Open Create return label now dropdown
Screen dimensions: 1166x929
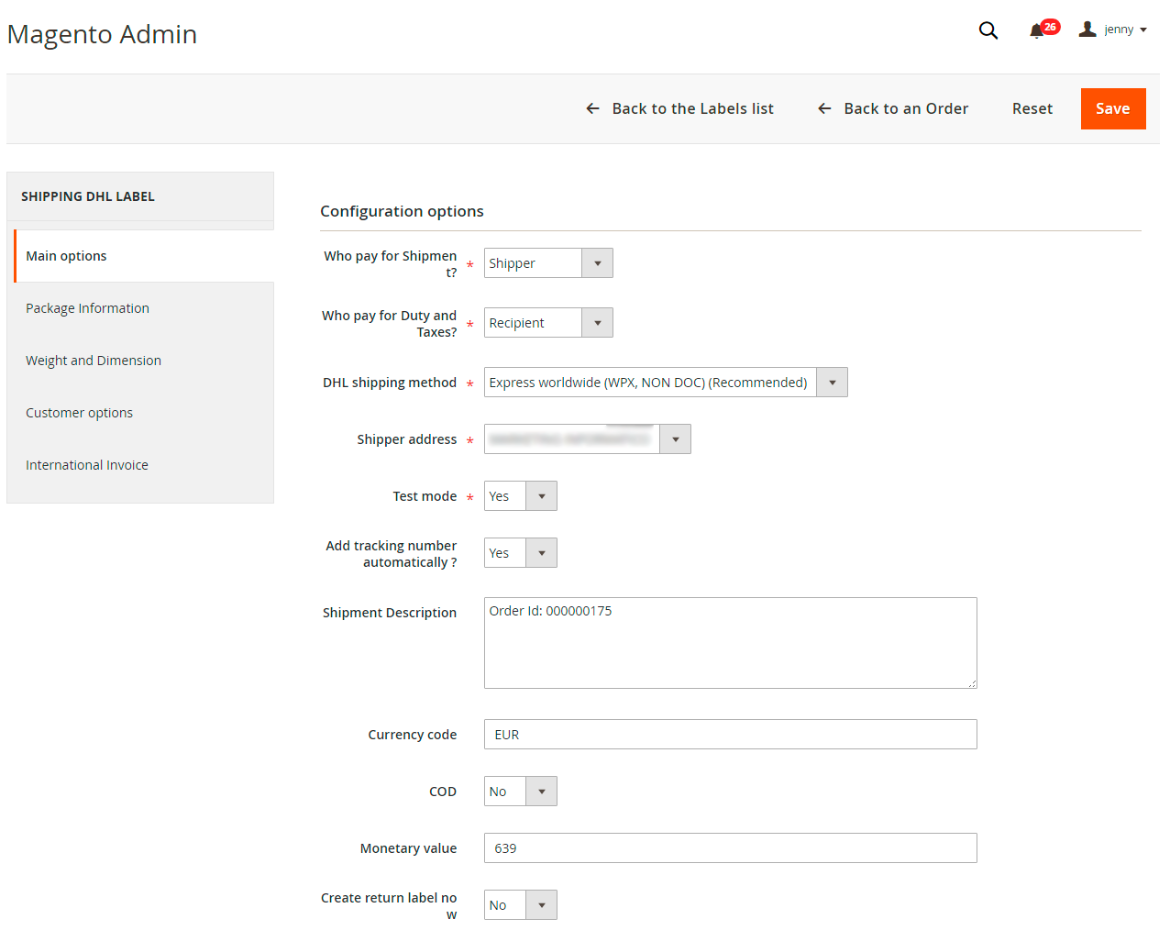click(x=521, y=905)
